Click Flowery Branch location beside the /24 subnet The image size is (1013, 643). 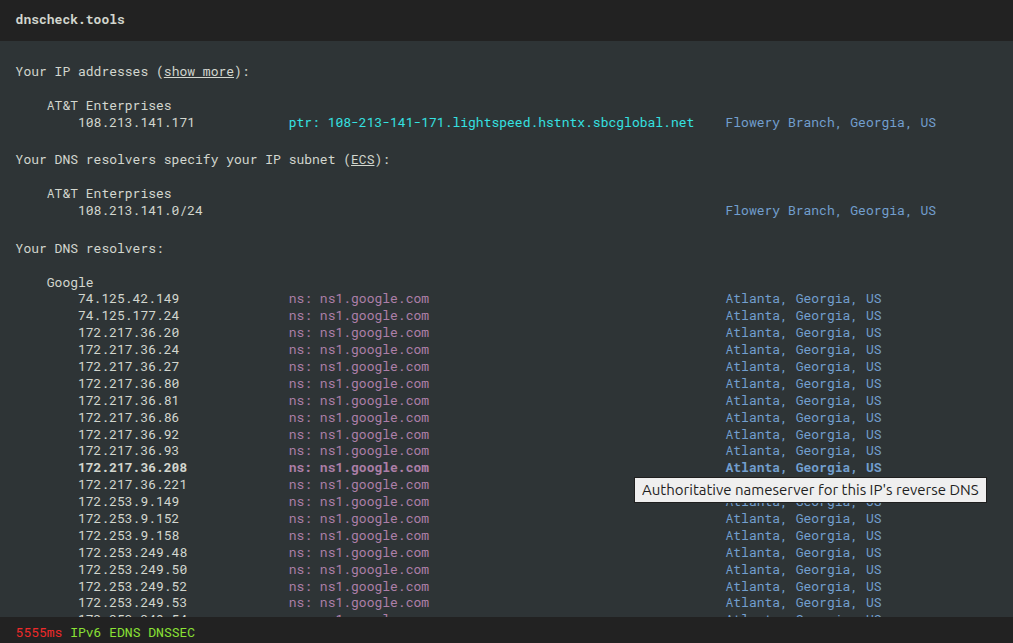coord(830,211)
